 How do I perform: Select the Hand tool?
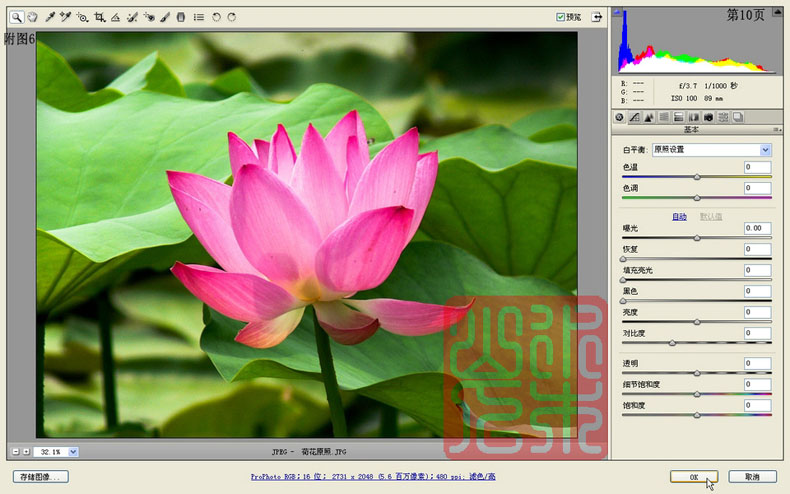[x=33, y=17]
